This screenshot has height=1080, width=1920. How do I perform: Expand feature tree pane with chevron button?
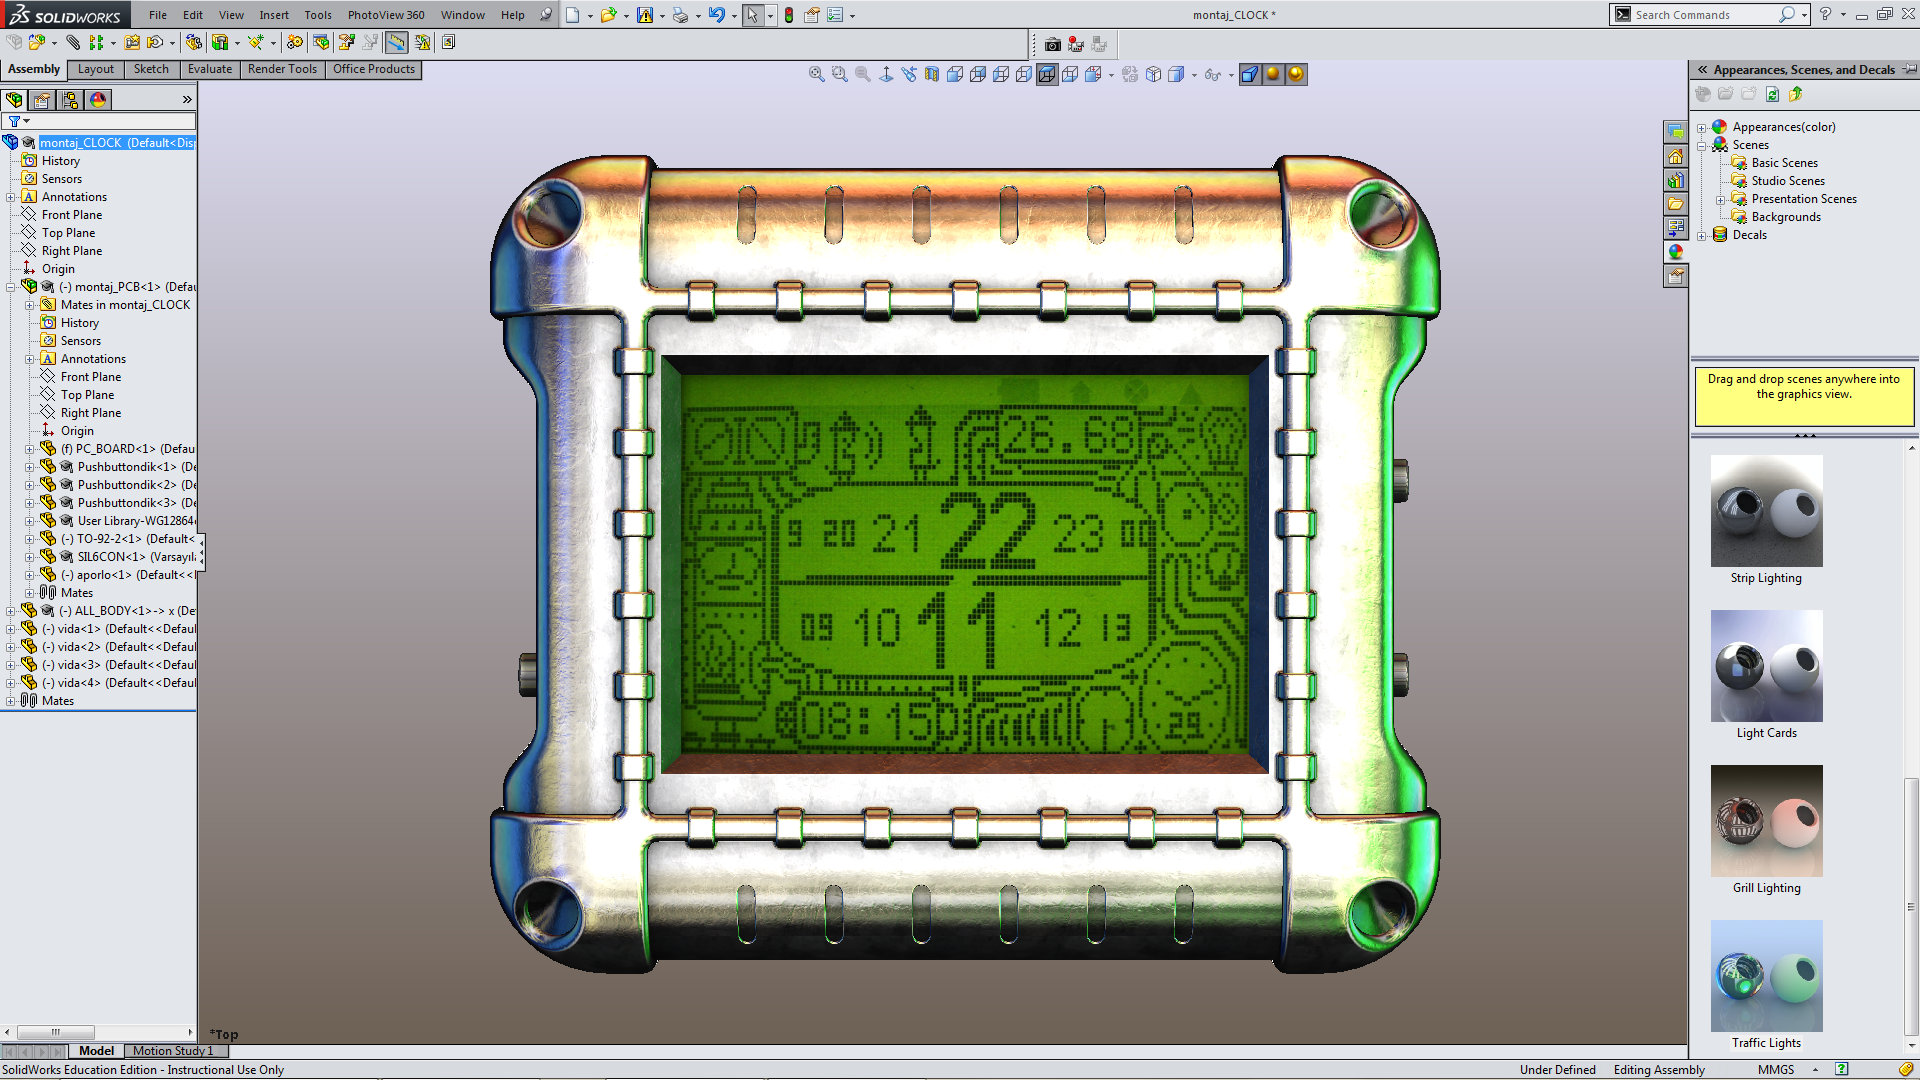coord(186,100)
